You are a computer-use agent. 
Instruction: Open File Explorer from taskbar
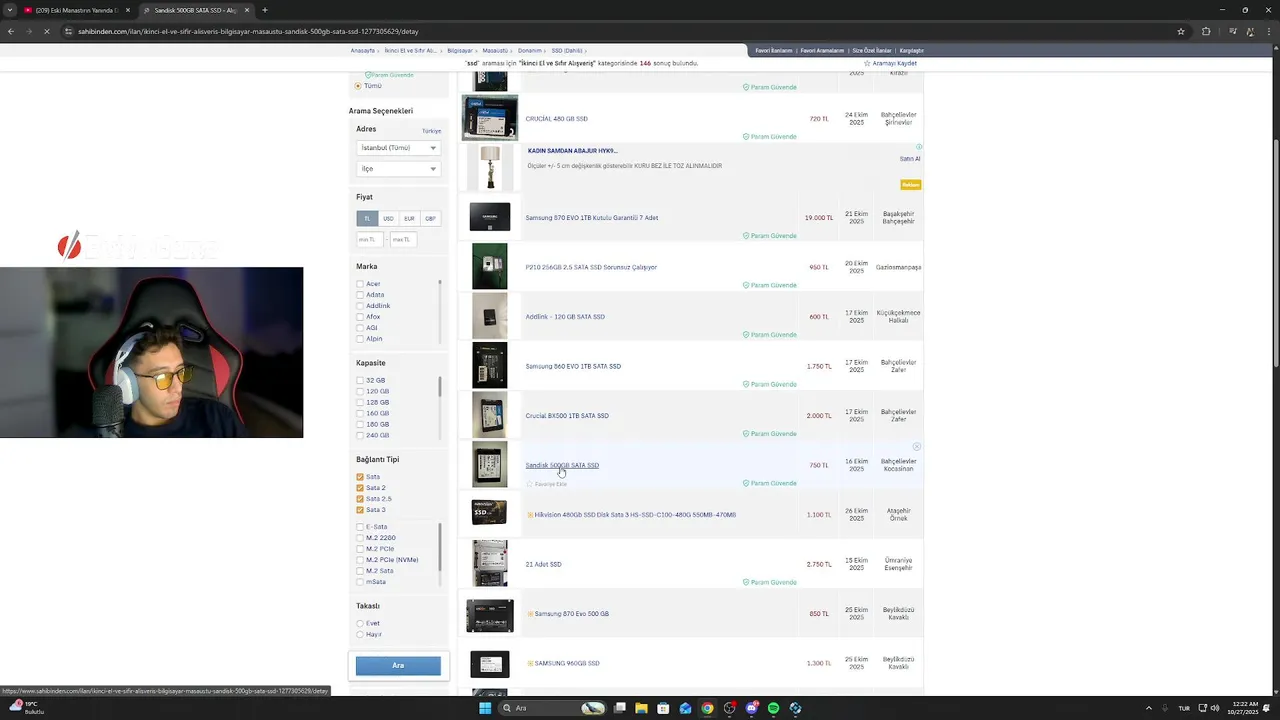coord(641,708)
